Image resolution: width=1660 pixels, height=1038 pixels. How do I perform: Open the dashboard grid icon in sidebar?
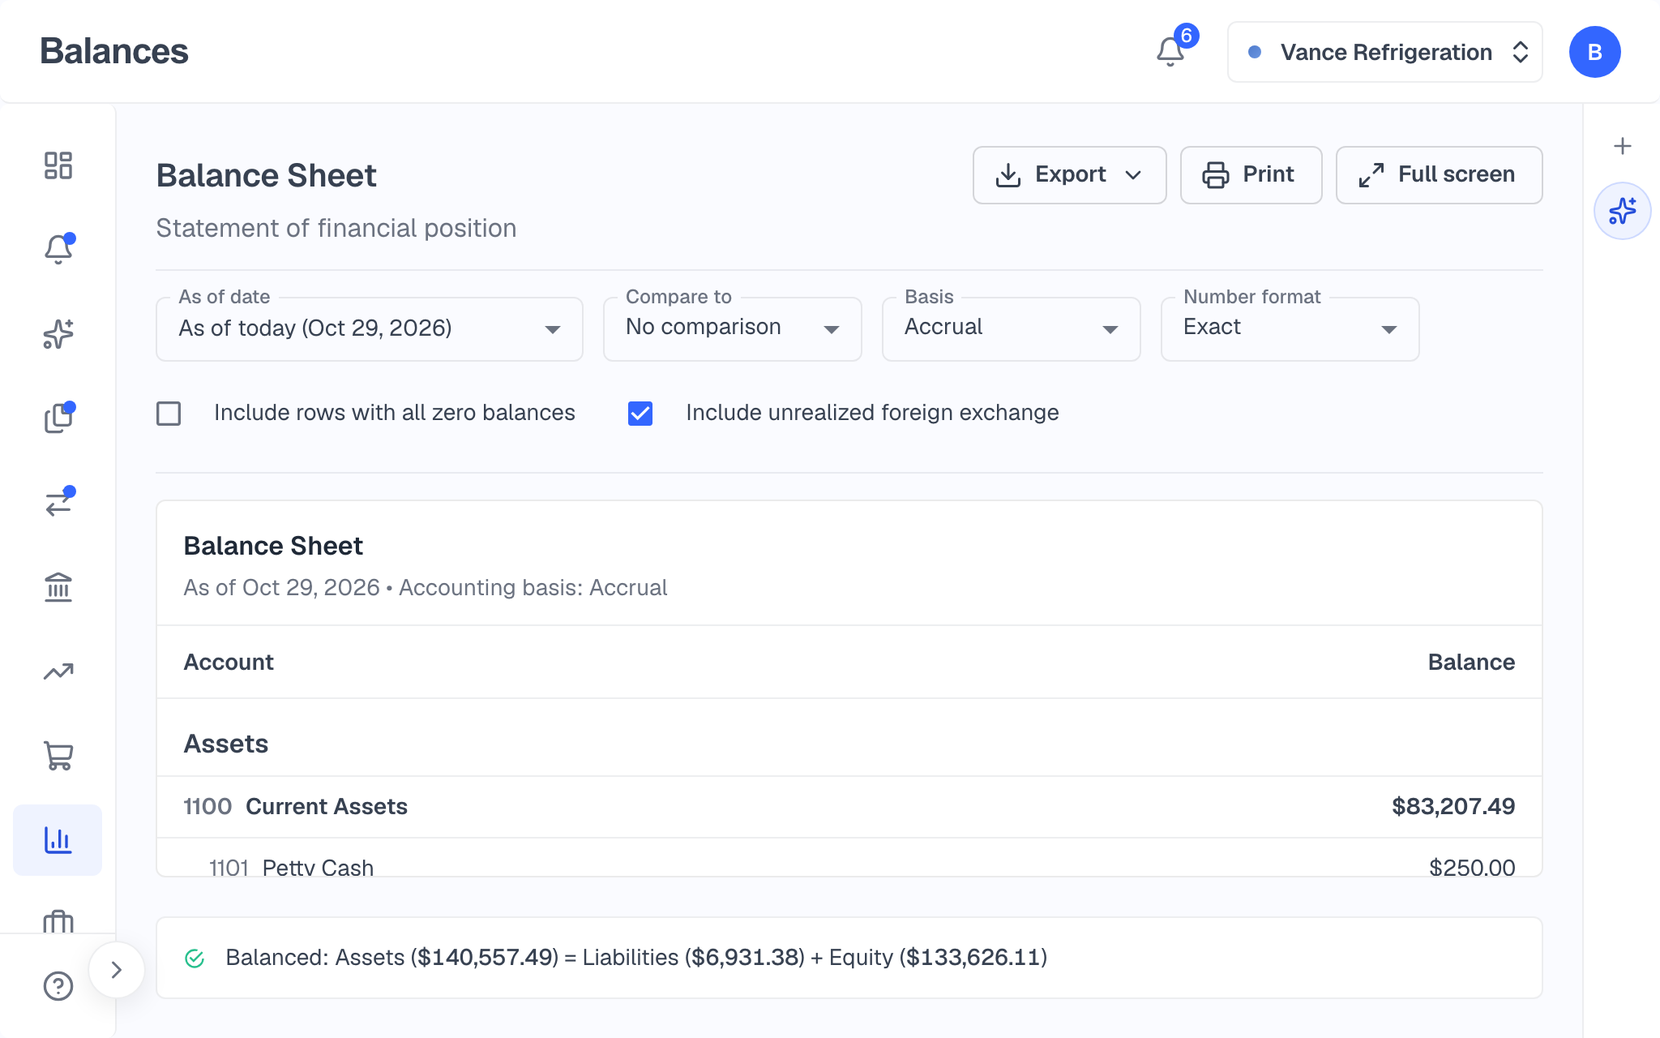click(58, 165)
